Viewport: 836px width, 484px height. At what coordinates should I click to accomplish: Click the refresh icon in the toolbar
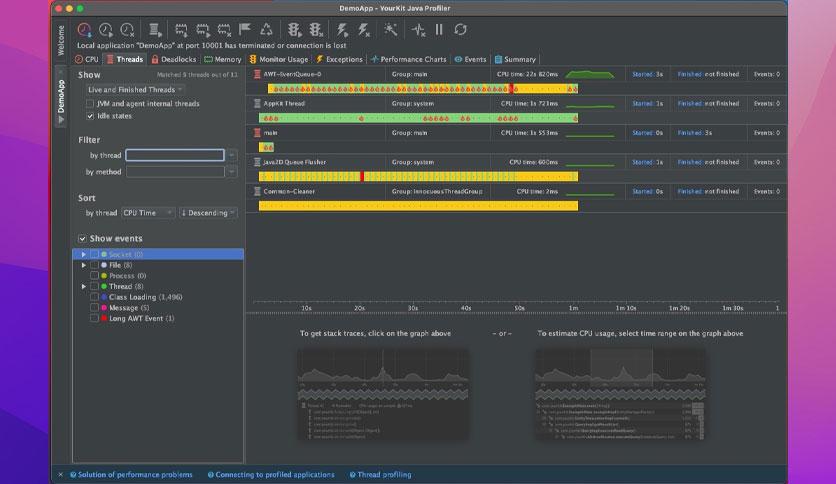[460, 30]
